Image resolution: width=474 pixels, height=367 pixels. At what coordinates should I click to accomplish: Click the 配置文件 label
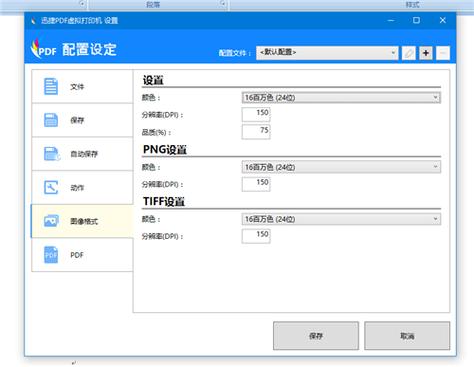[x=235, y=53]
